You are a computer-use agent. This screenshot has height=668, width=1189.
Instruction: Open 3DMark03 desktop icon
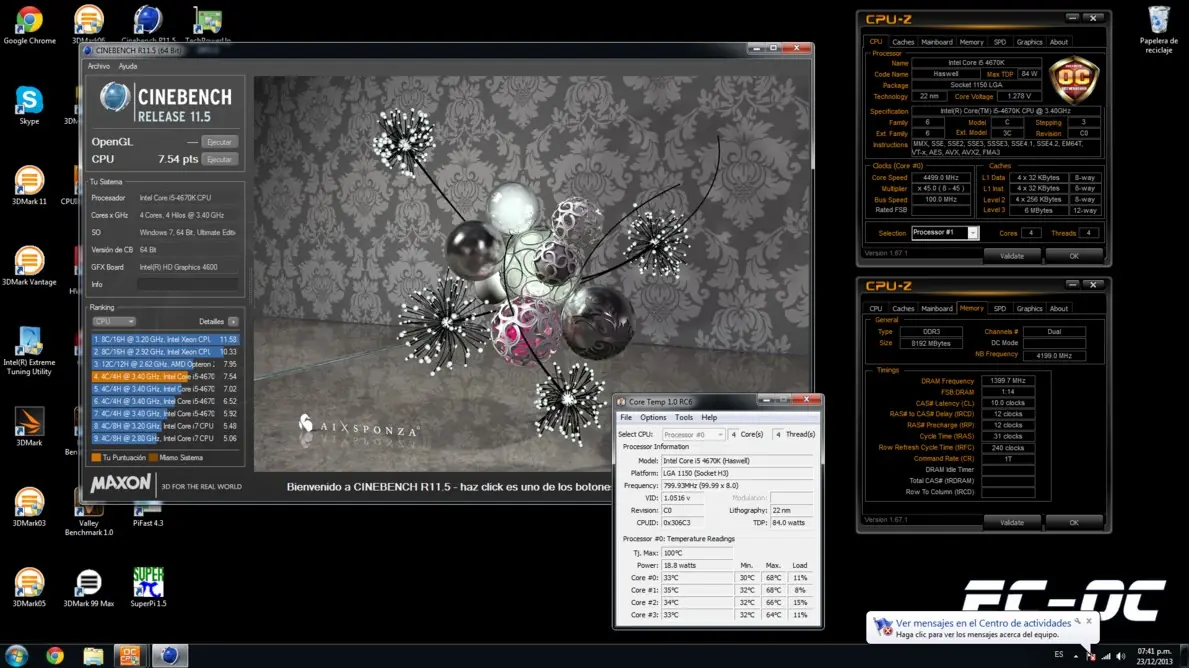click(x=29, y=507)
